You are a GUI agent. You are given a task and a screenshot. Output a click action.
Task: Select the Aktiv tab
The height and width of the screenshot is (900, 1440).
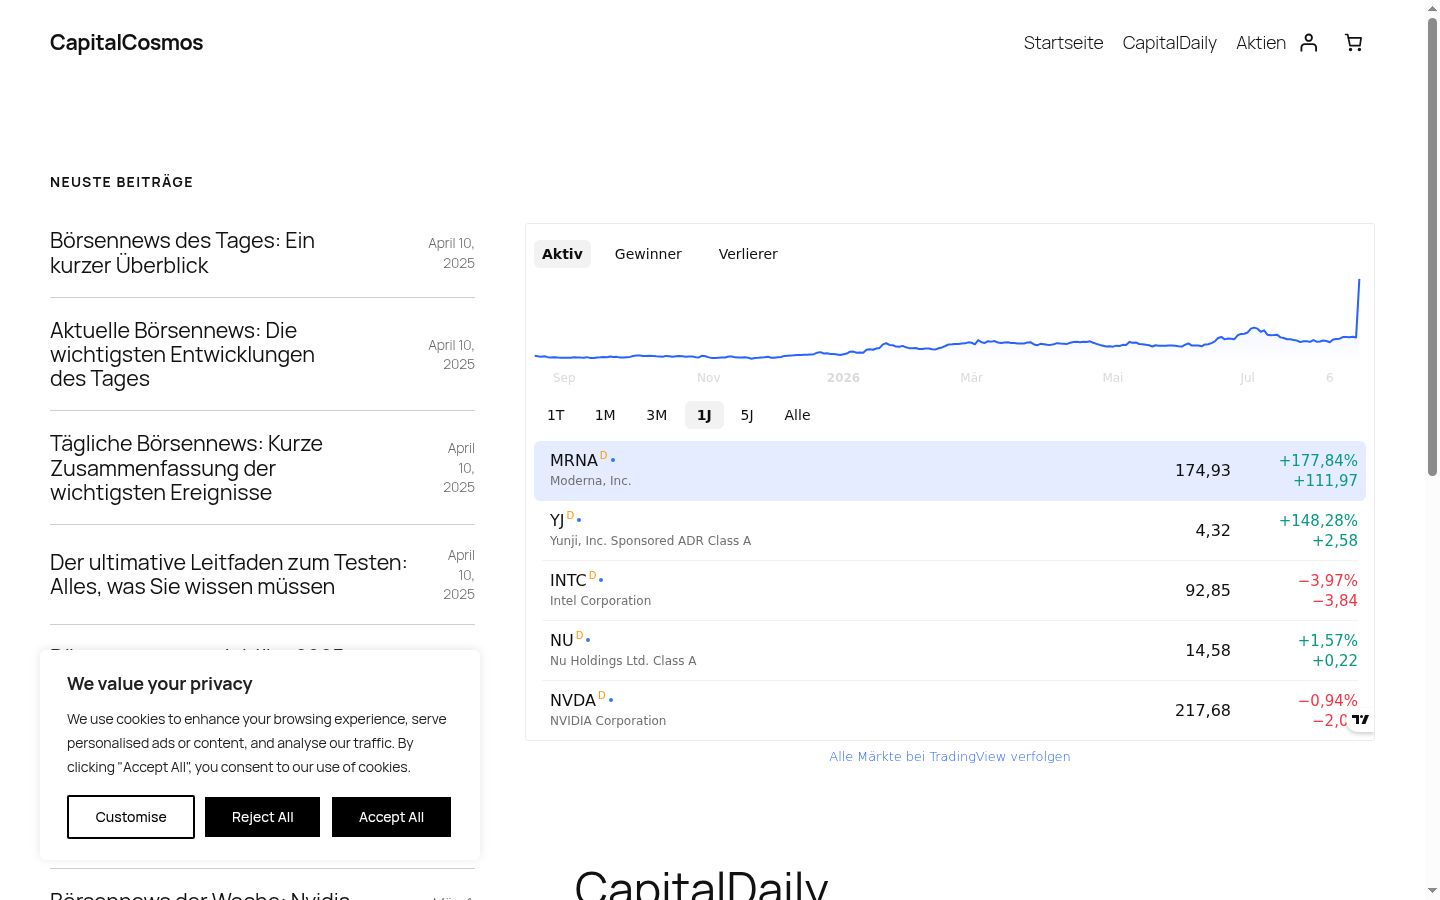click(x=562, y=254)
